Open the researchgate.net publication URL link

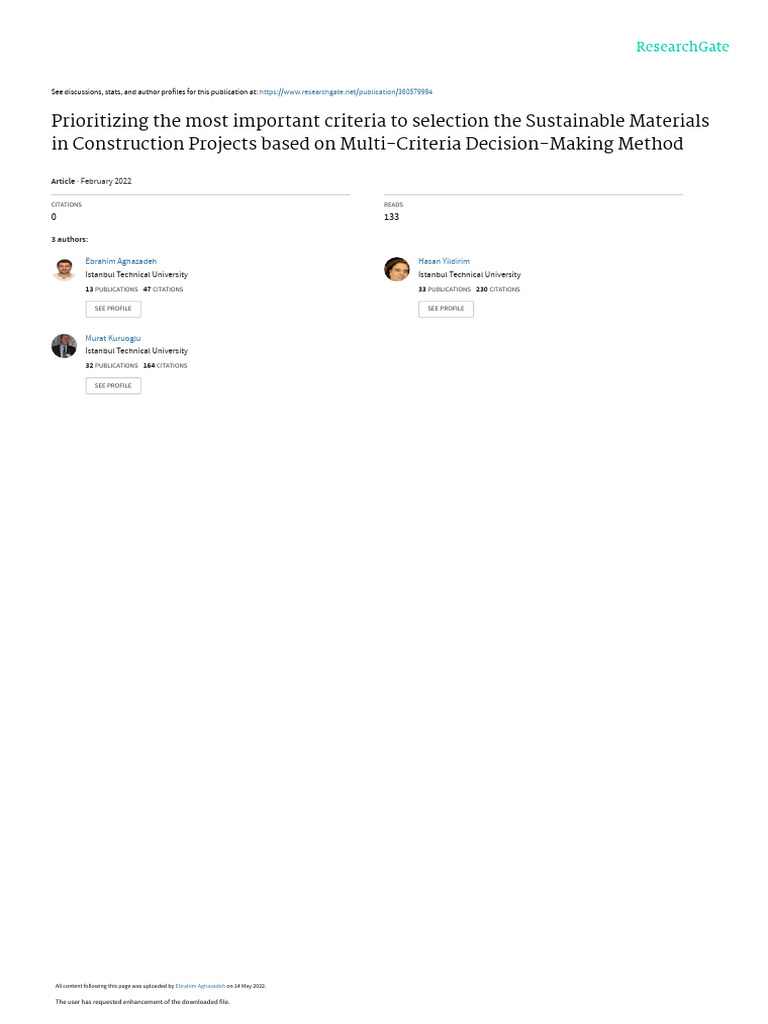point(345,92)
